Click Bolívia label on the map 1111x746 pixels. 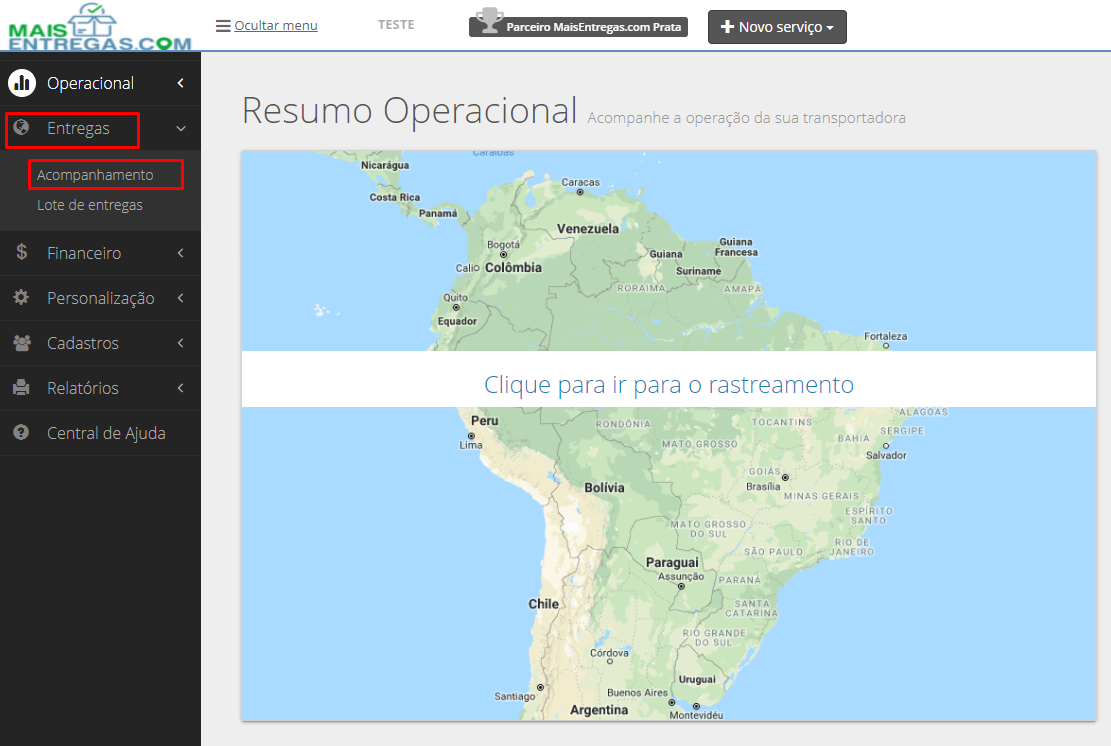point(604,487)
